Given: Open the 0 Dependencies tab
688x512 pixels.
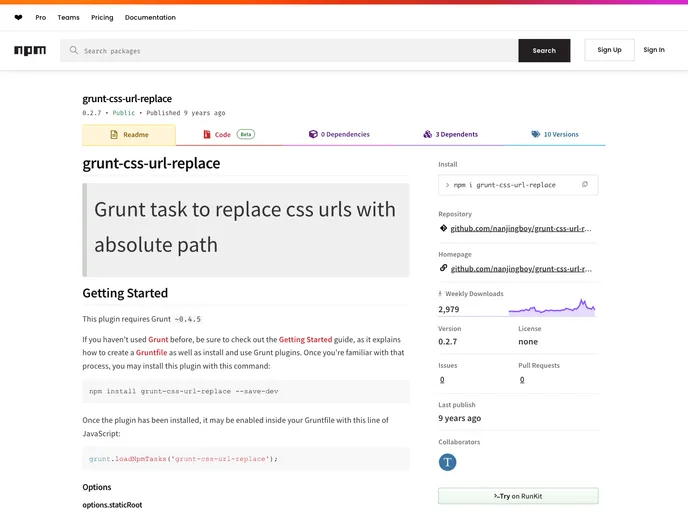Looking at the screenshot, I should [x=339, y=134].
